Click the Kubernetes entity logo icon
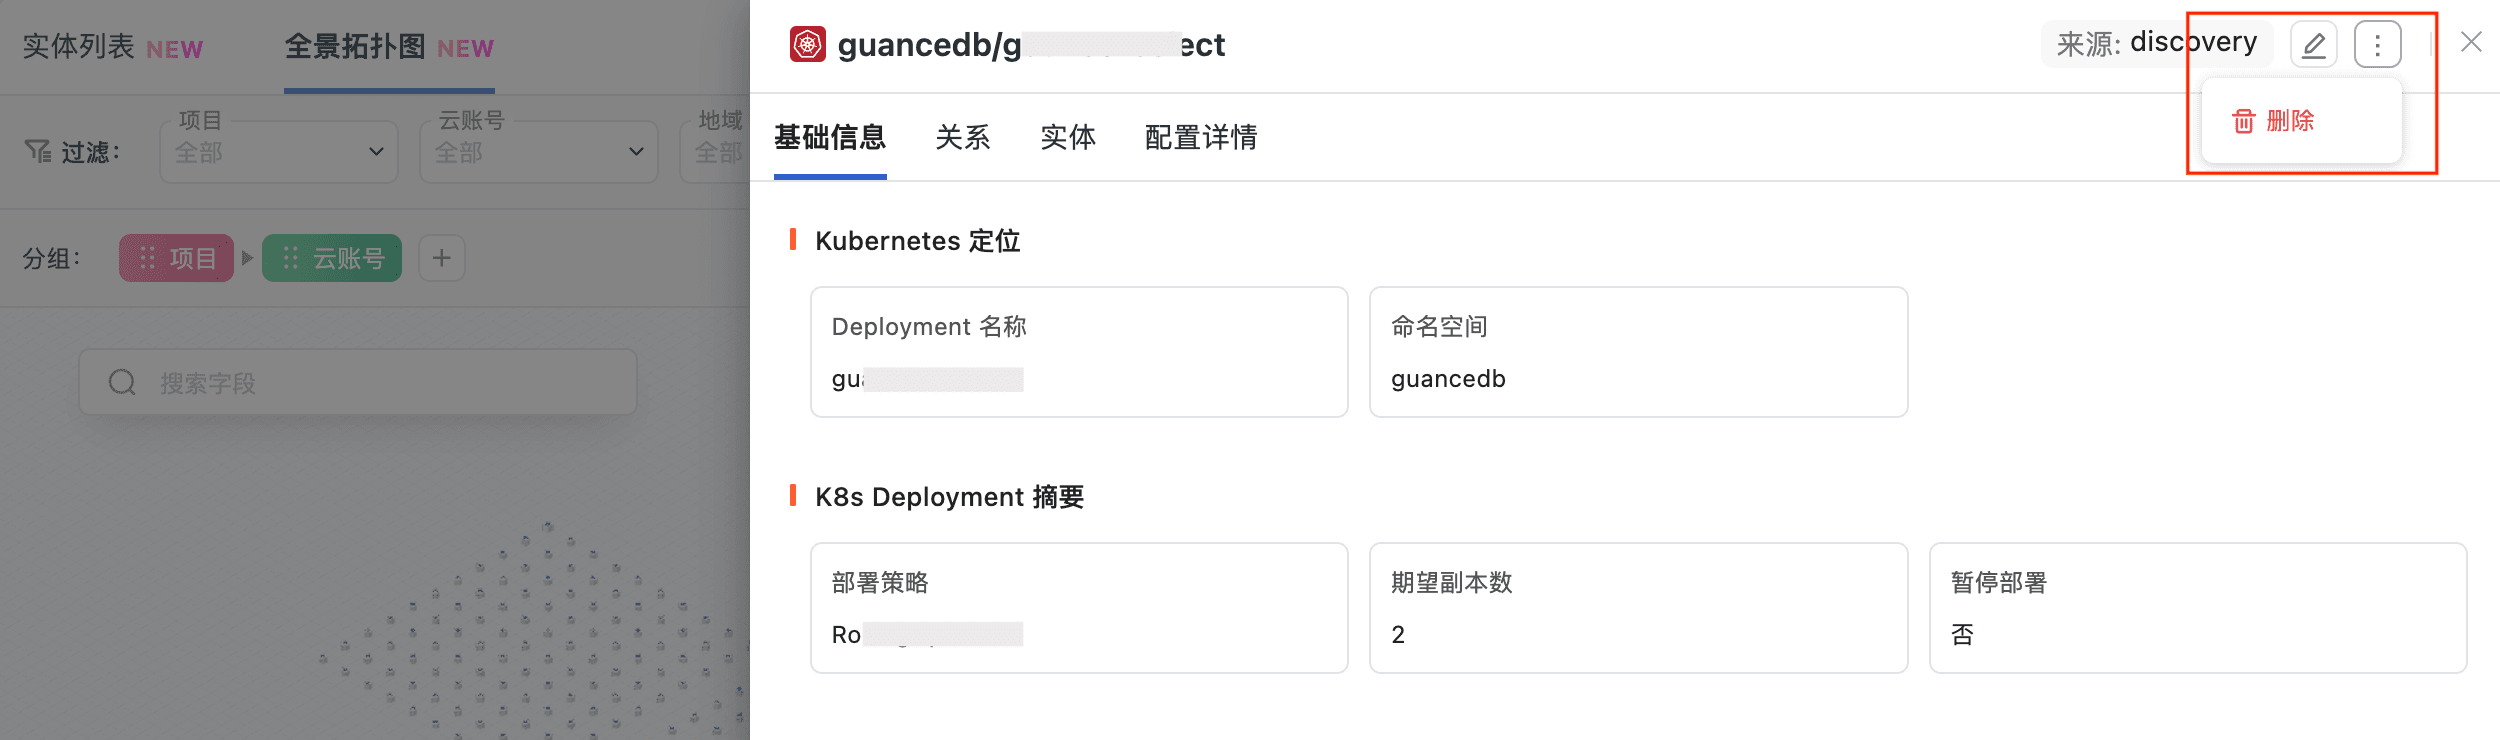The image size is (2500, 740). 807,44
